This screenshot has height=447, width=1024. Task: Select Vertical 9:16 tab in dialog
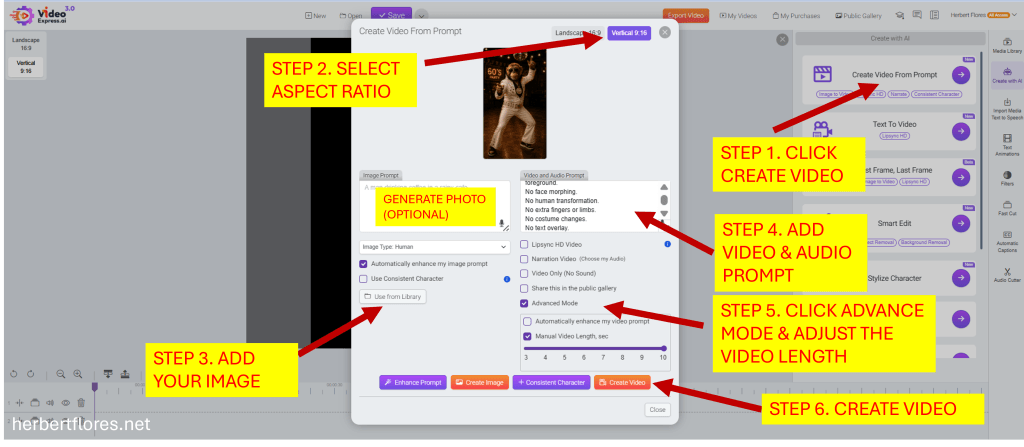point(629,33)
